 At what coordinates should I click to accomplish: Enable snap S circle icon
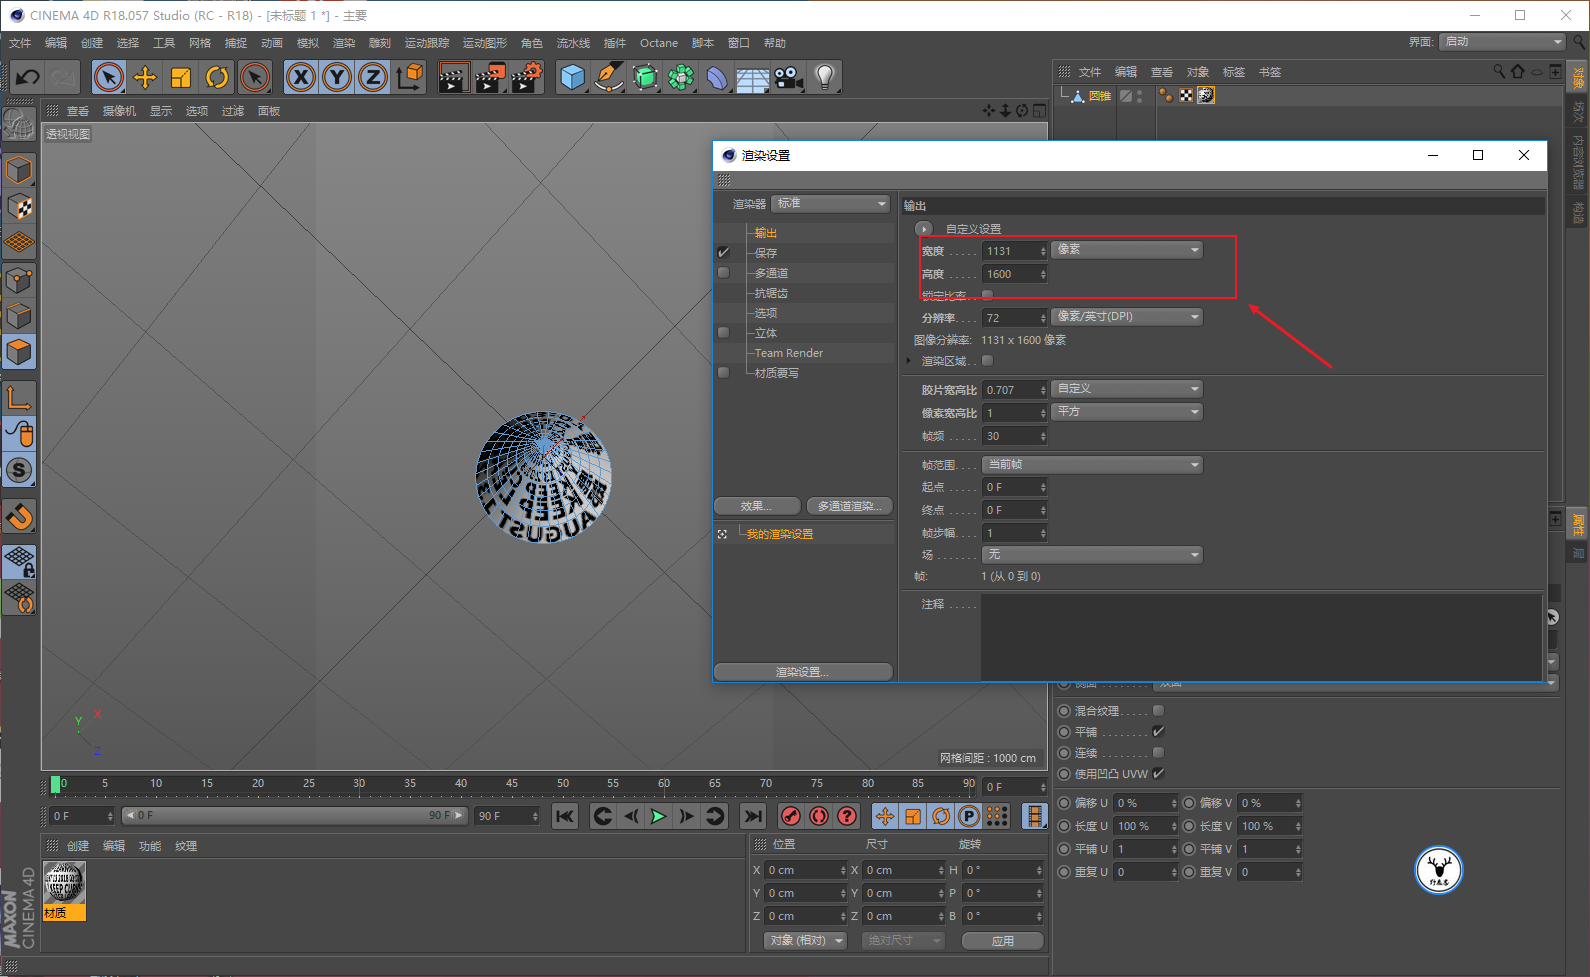click(x=19, y=470)
